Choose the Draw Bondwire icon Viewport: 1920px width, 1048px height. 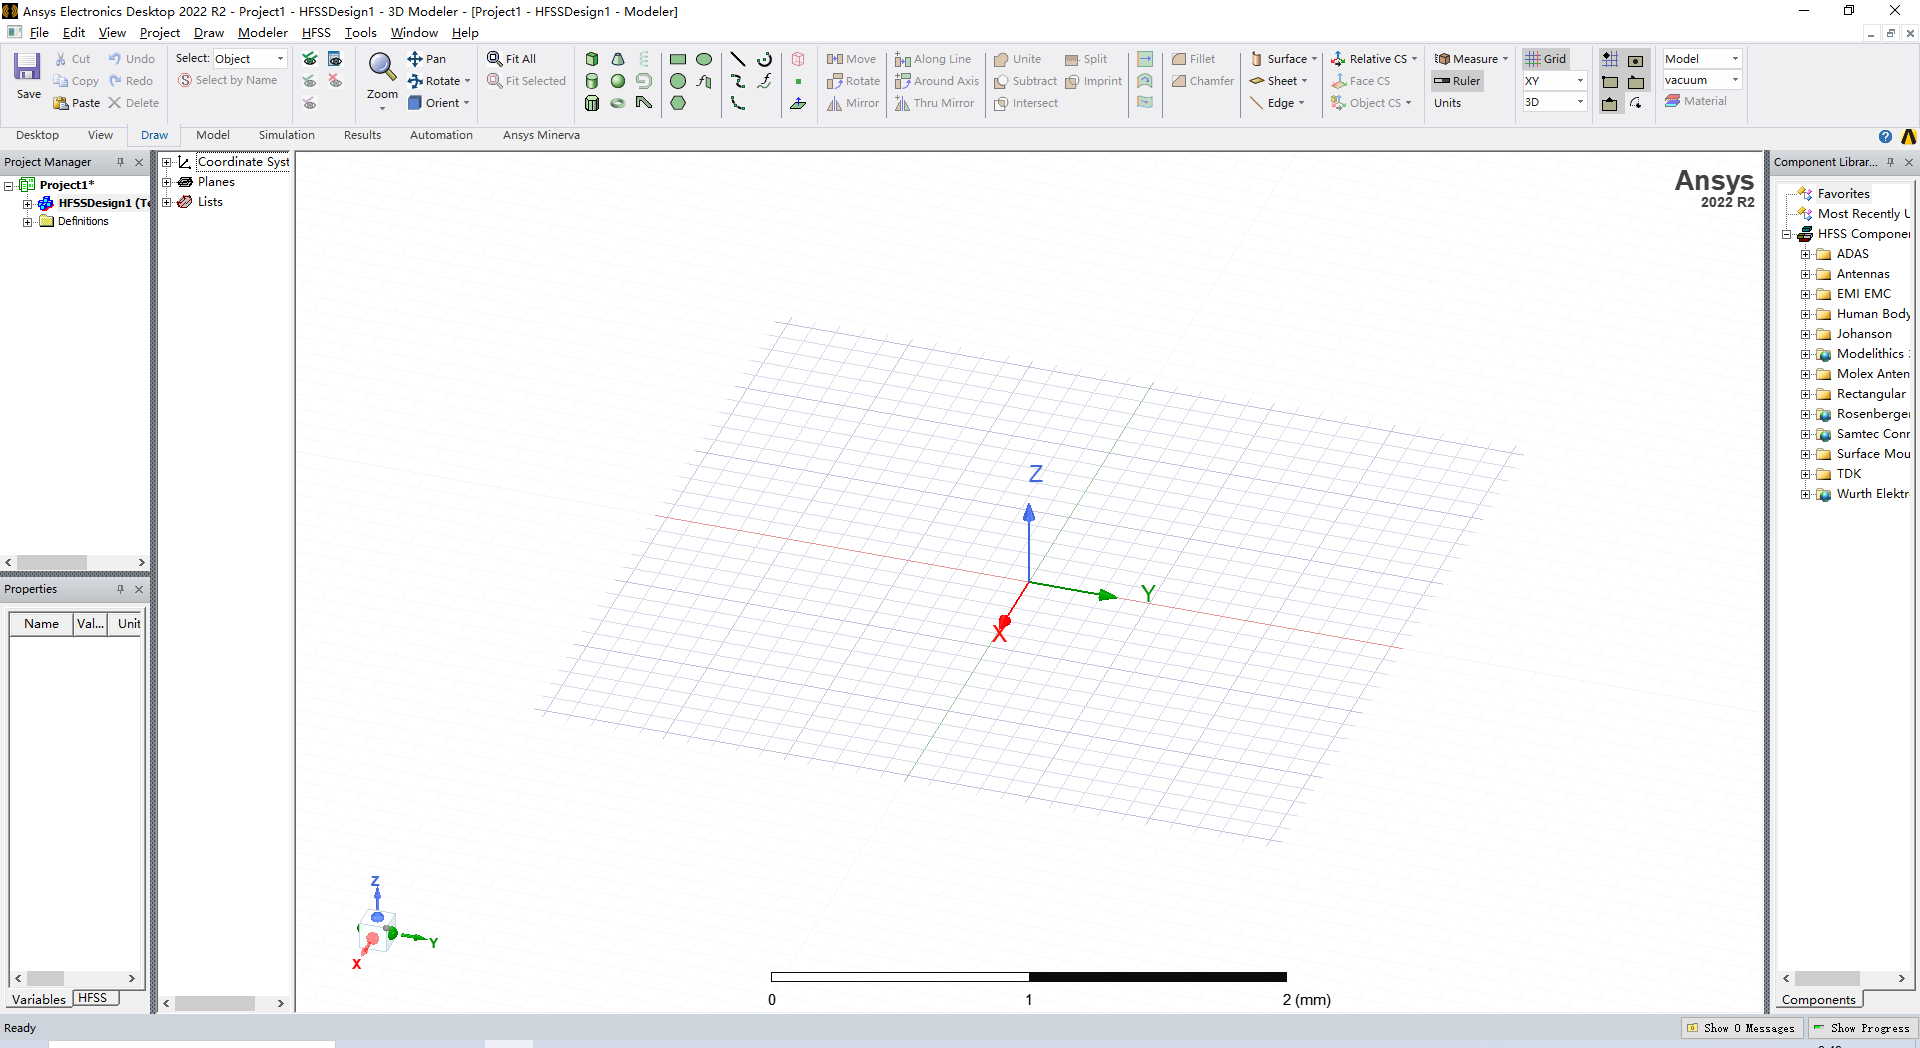pos(644,103)
